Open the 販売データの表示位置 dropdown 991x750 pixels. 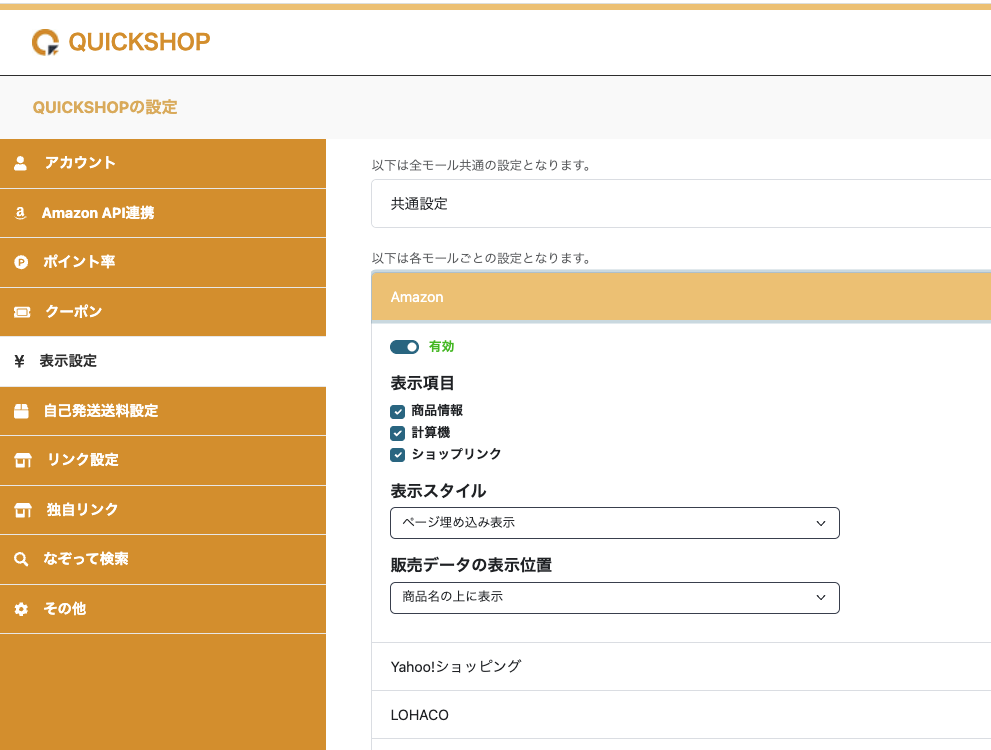point(614,597)
